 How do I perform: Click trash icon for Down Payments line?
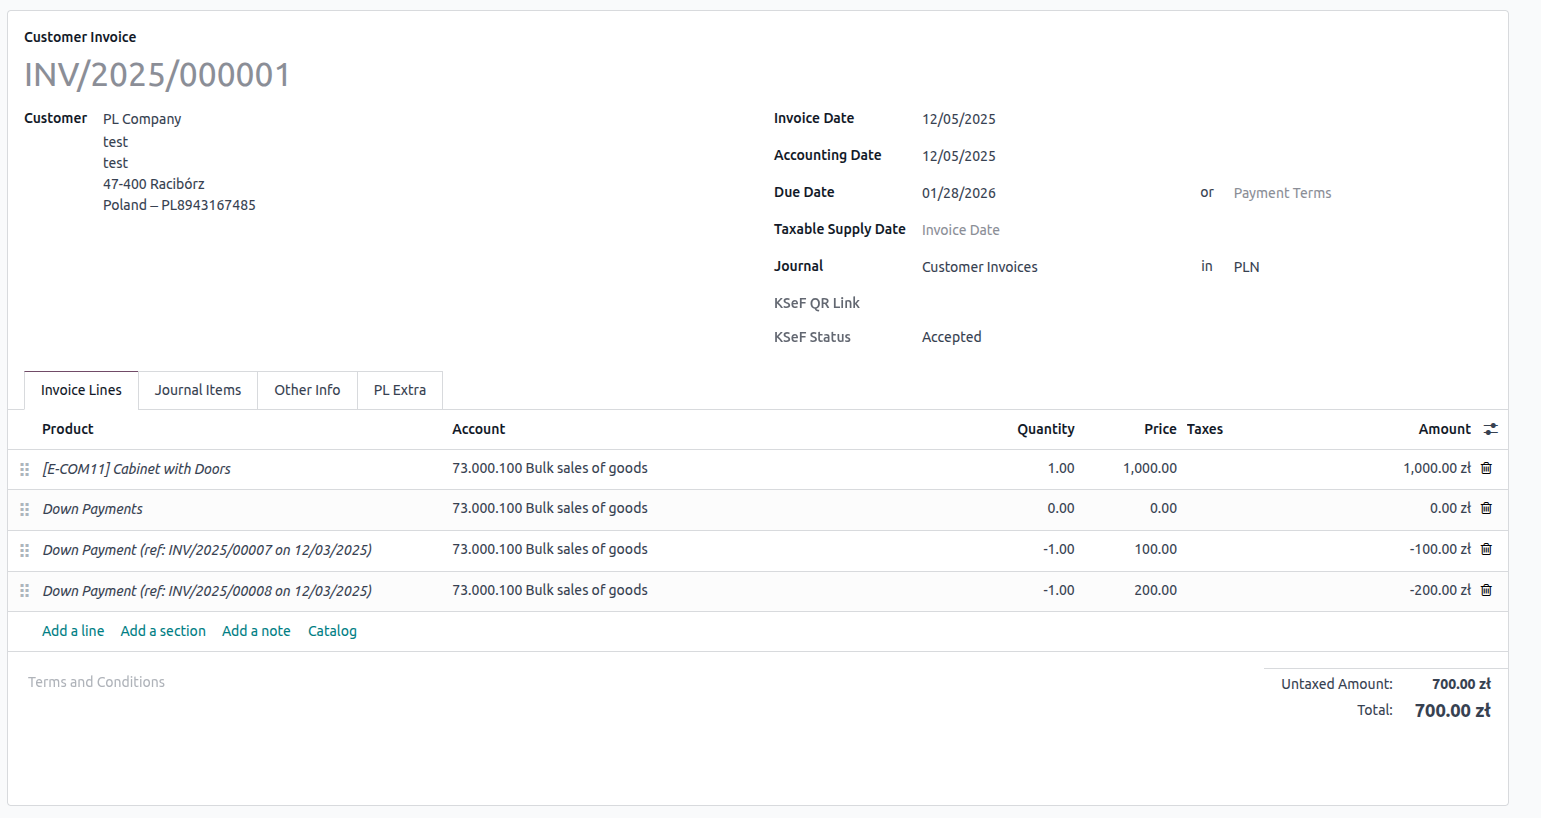(x=1486, y=508)
